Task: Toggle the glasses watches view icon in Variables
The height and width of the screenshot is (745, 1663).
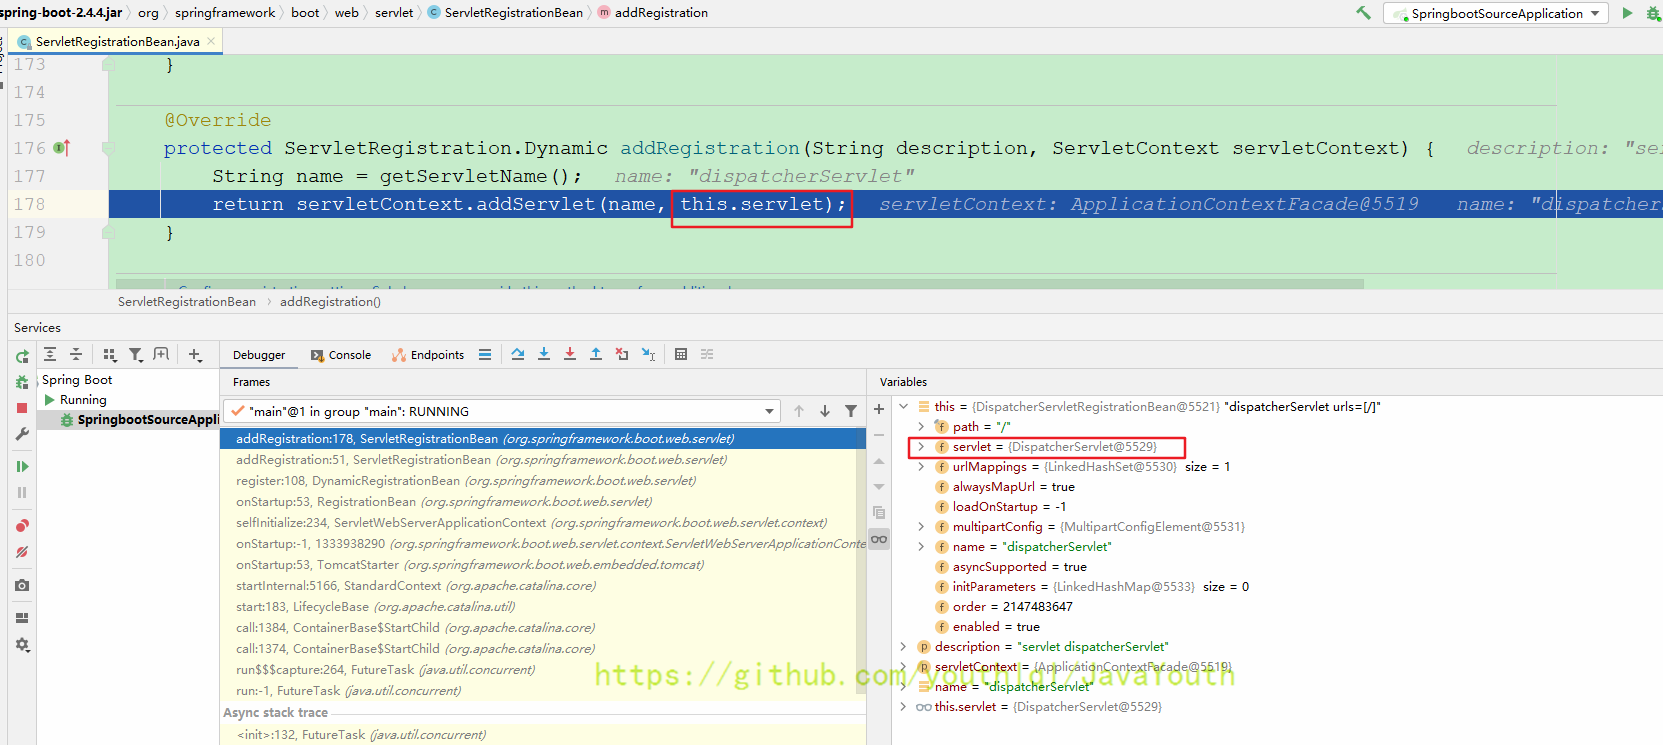Action: [x=879, y=539]
